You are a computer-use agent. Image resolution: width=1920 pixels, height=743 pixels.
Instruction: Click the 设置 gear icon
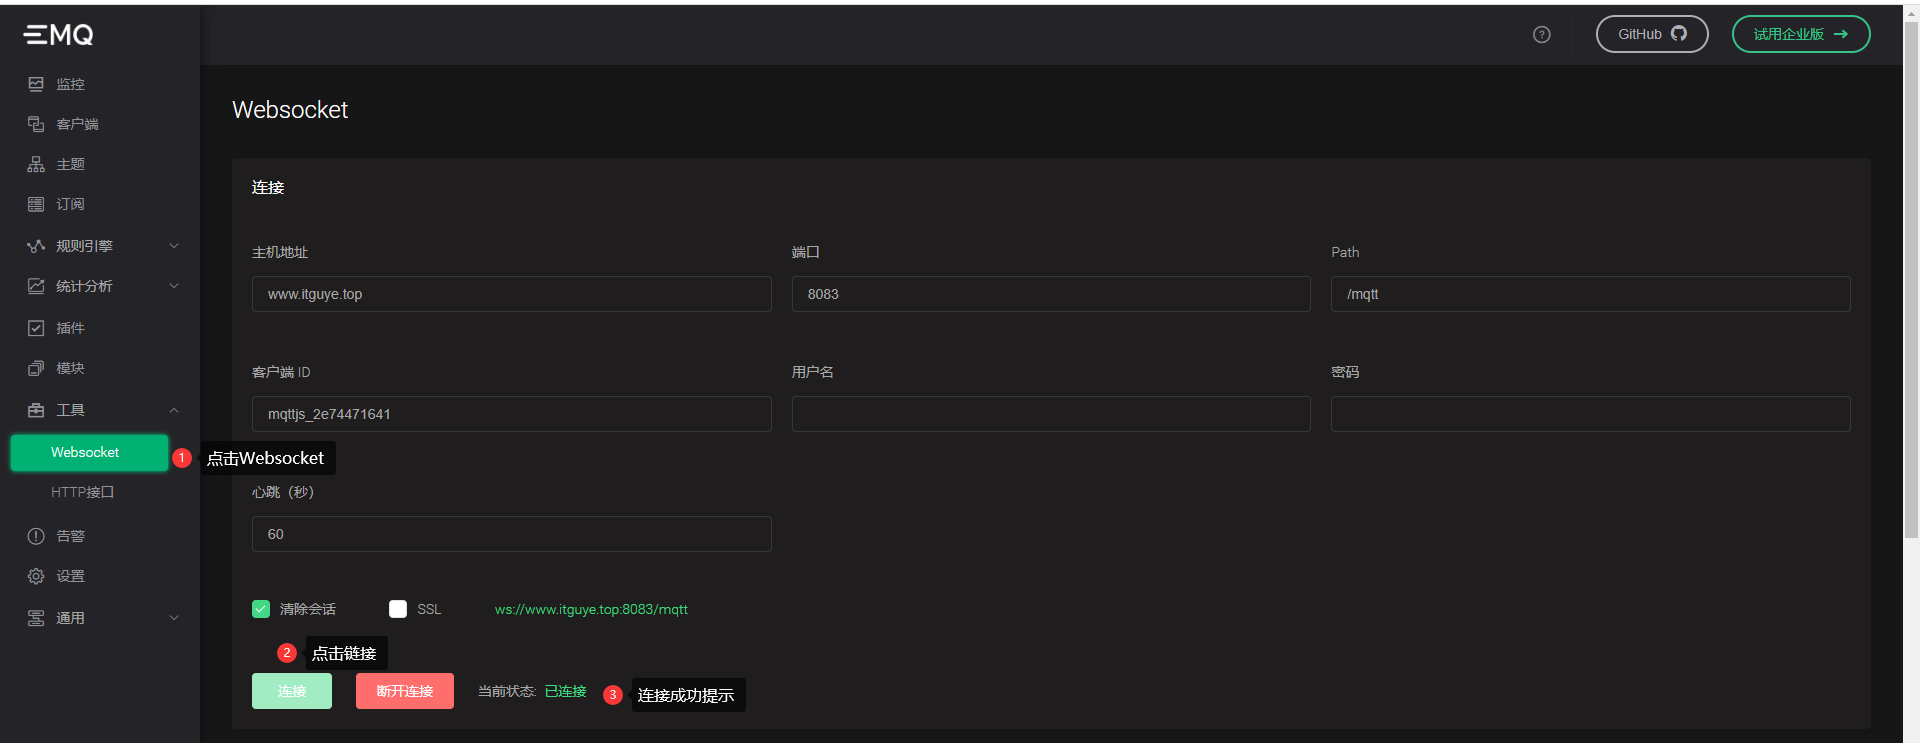(x=36, y=576)
